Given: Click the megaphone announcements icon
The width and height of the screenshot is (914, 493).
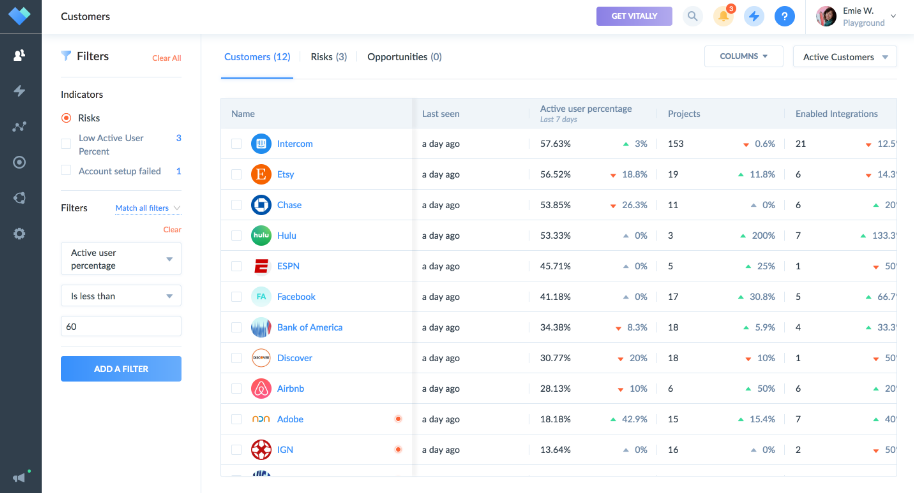Looking at the screenshot, I should coord(19,477).
